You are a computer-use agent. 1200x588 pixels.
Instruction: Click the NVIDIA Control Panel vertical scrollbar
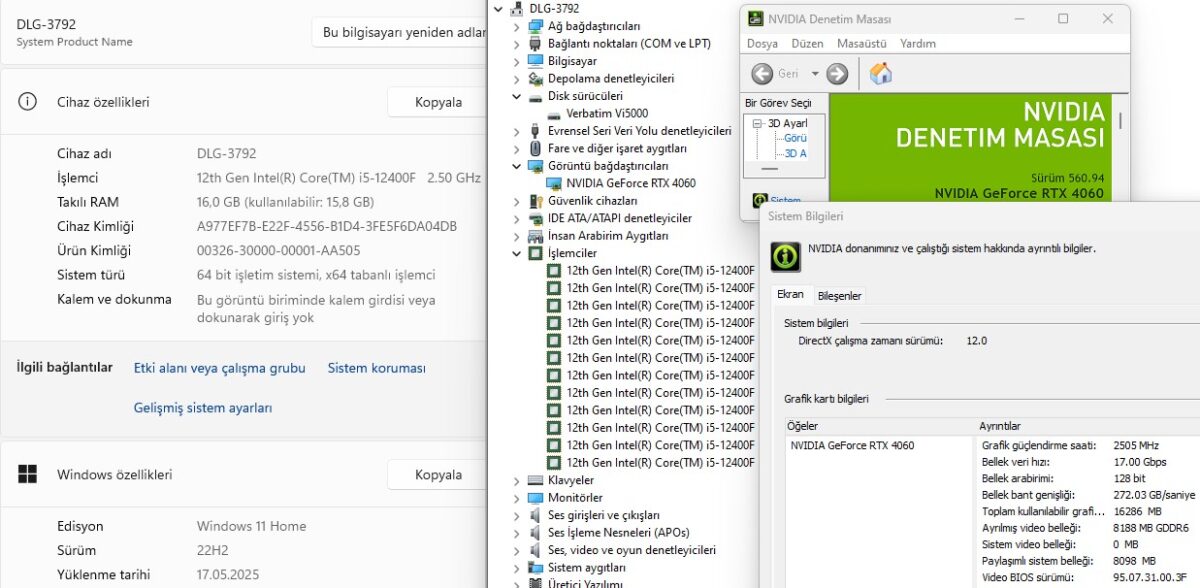tap(1120, 120)
